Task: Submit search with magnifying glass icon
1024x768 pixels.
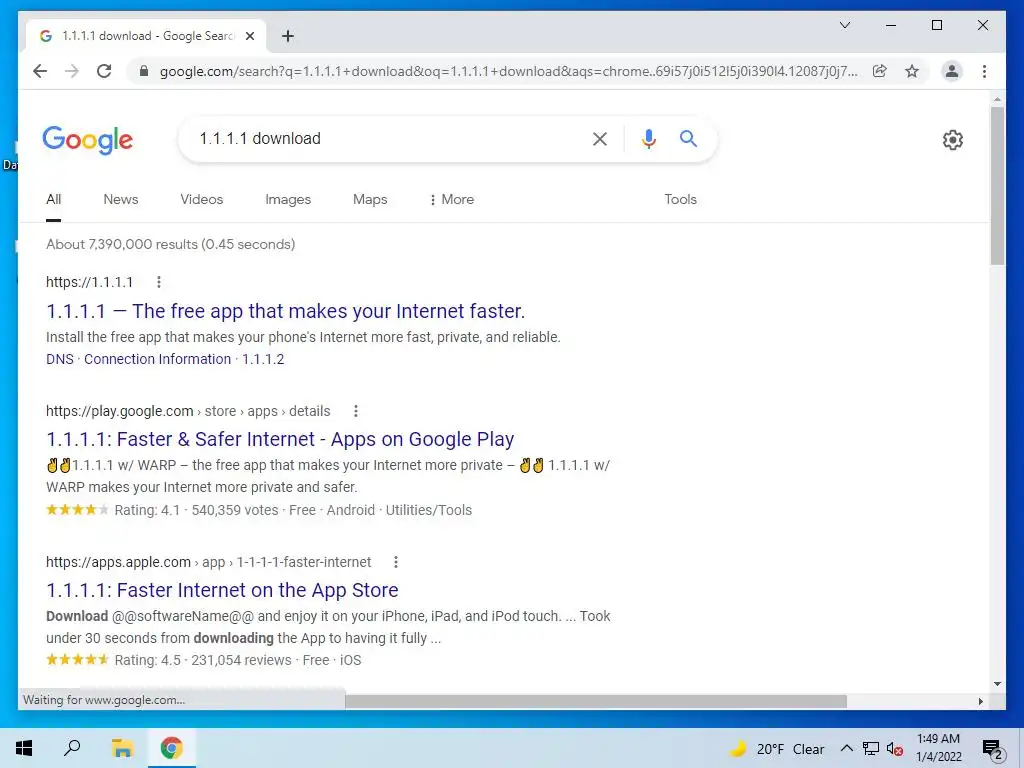Action: point(688,138)
